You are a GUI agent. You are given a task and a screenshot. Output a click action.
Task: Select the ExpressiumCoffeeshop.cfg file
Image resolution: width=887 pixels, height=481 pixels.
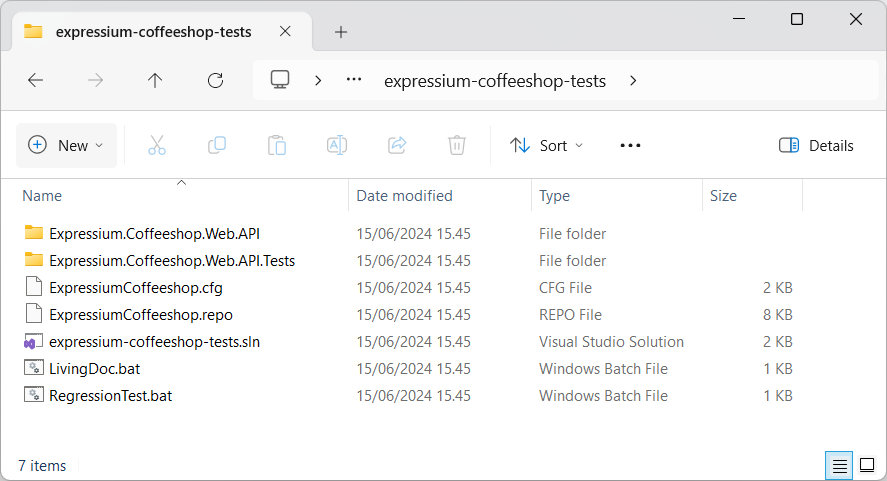tap(136, 288)
